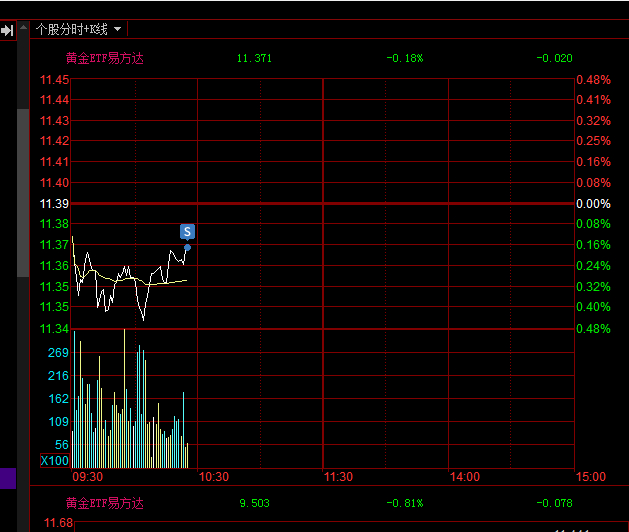
Task: Click the vertical scrollbar thumb
Action: click(x=23, y=193)
